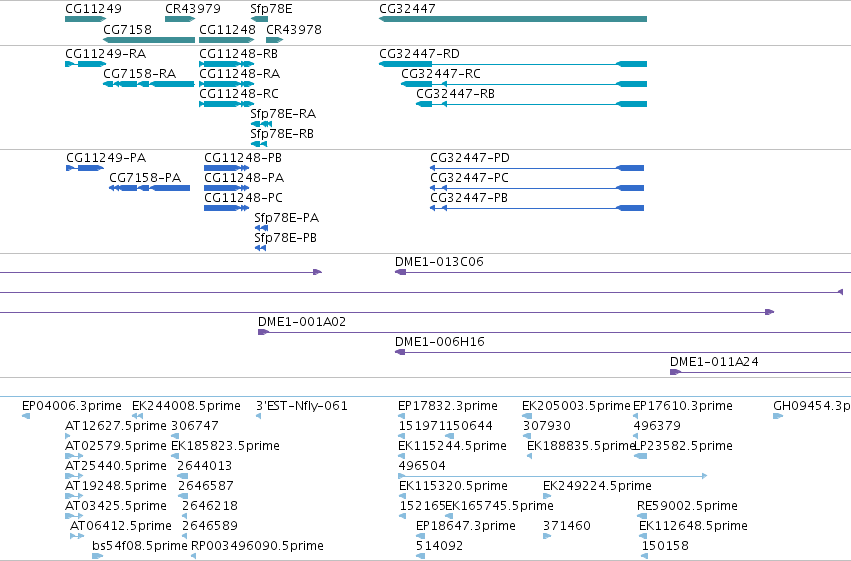Click the CG7158 gene label
851x561 pixels.
click(x=127, y=29)
